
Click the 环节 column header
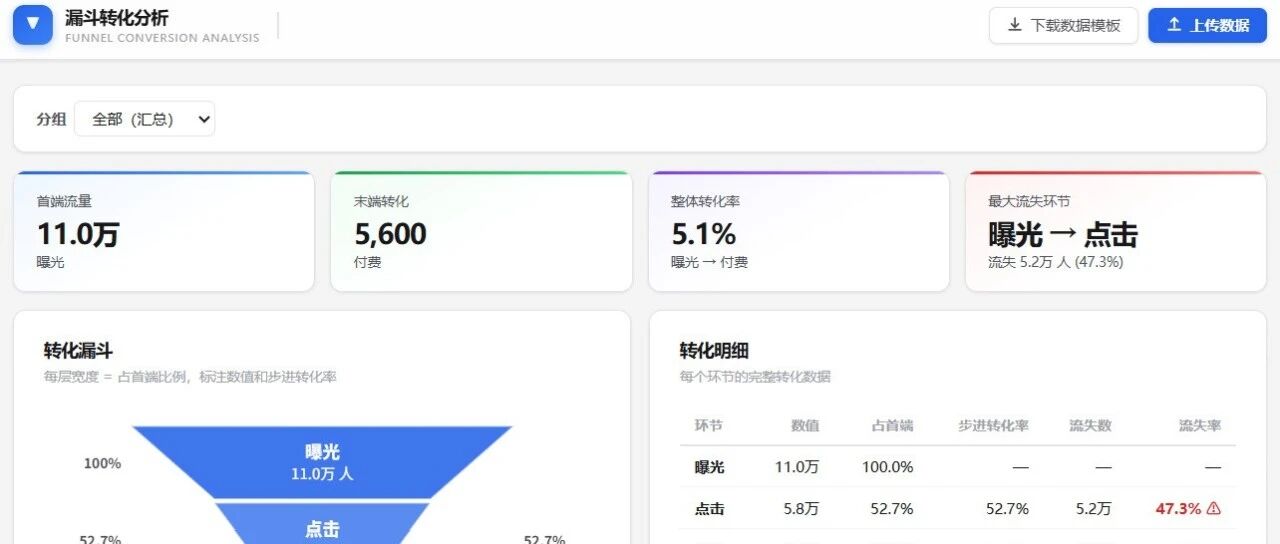click(709, 426)
